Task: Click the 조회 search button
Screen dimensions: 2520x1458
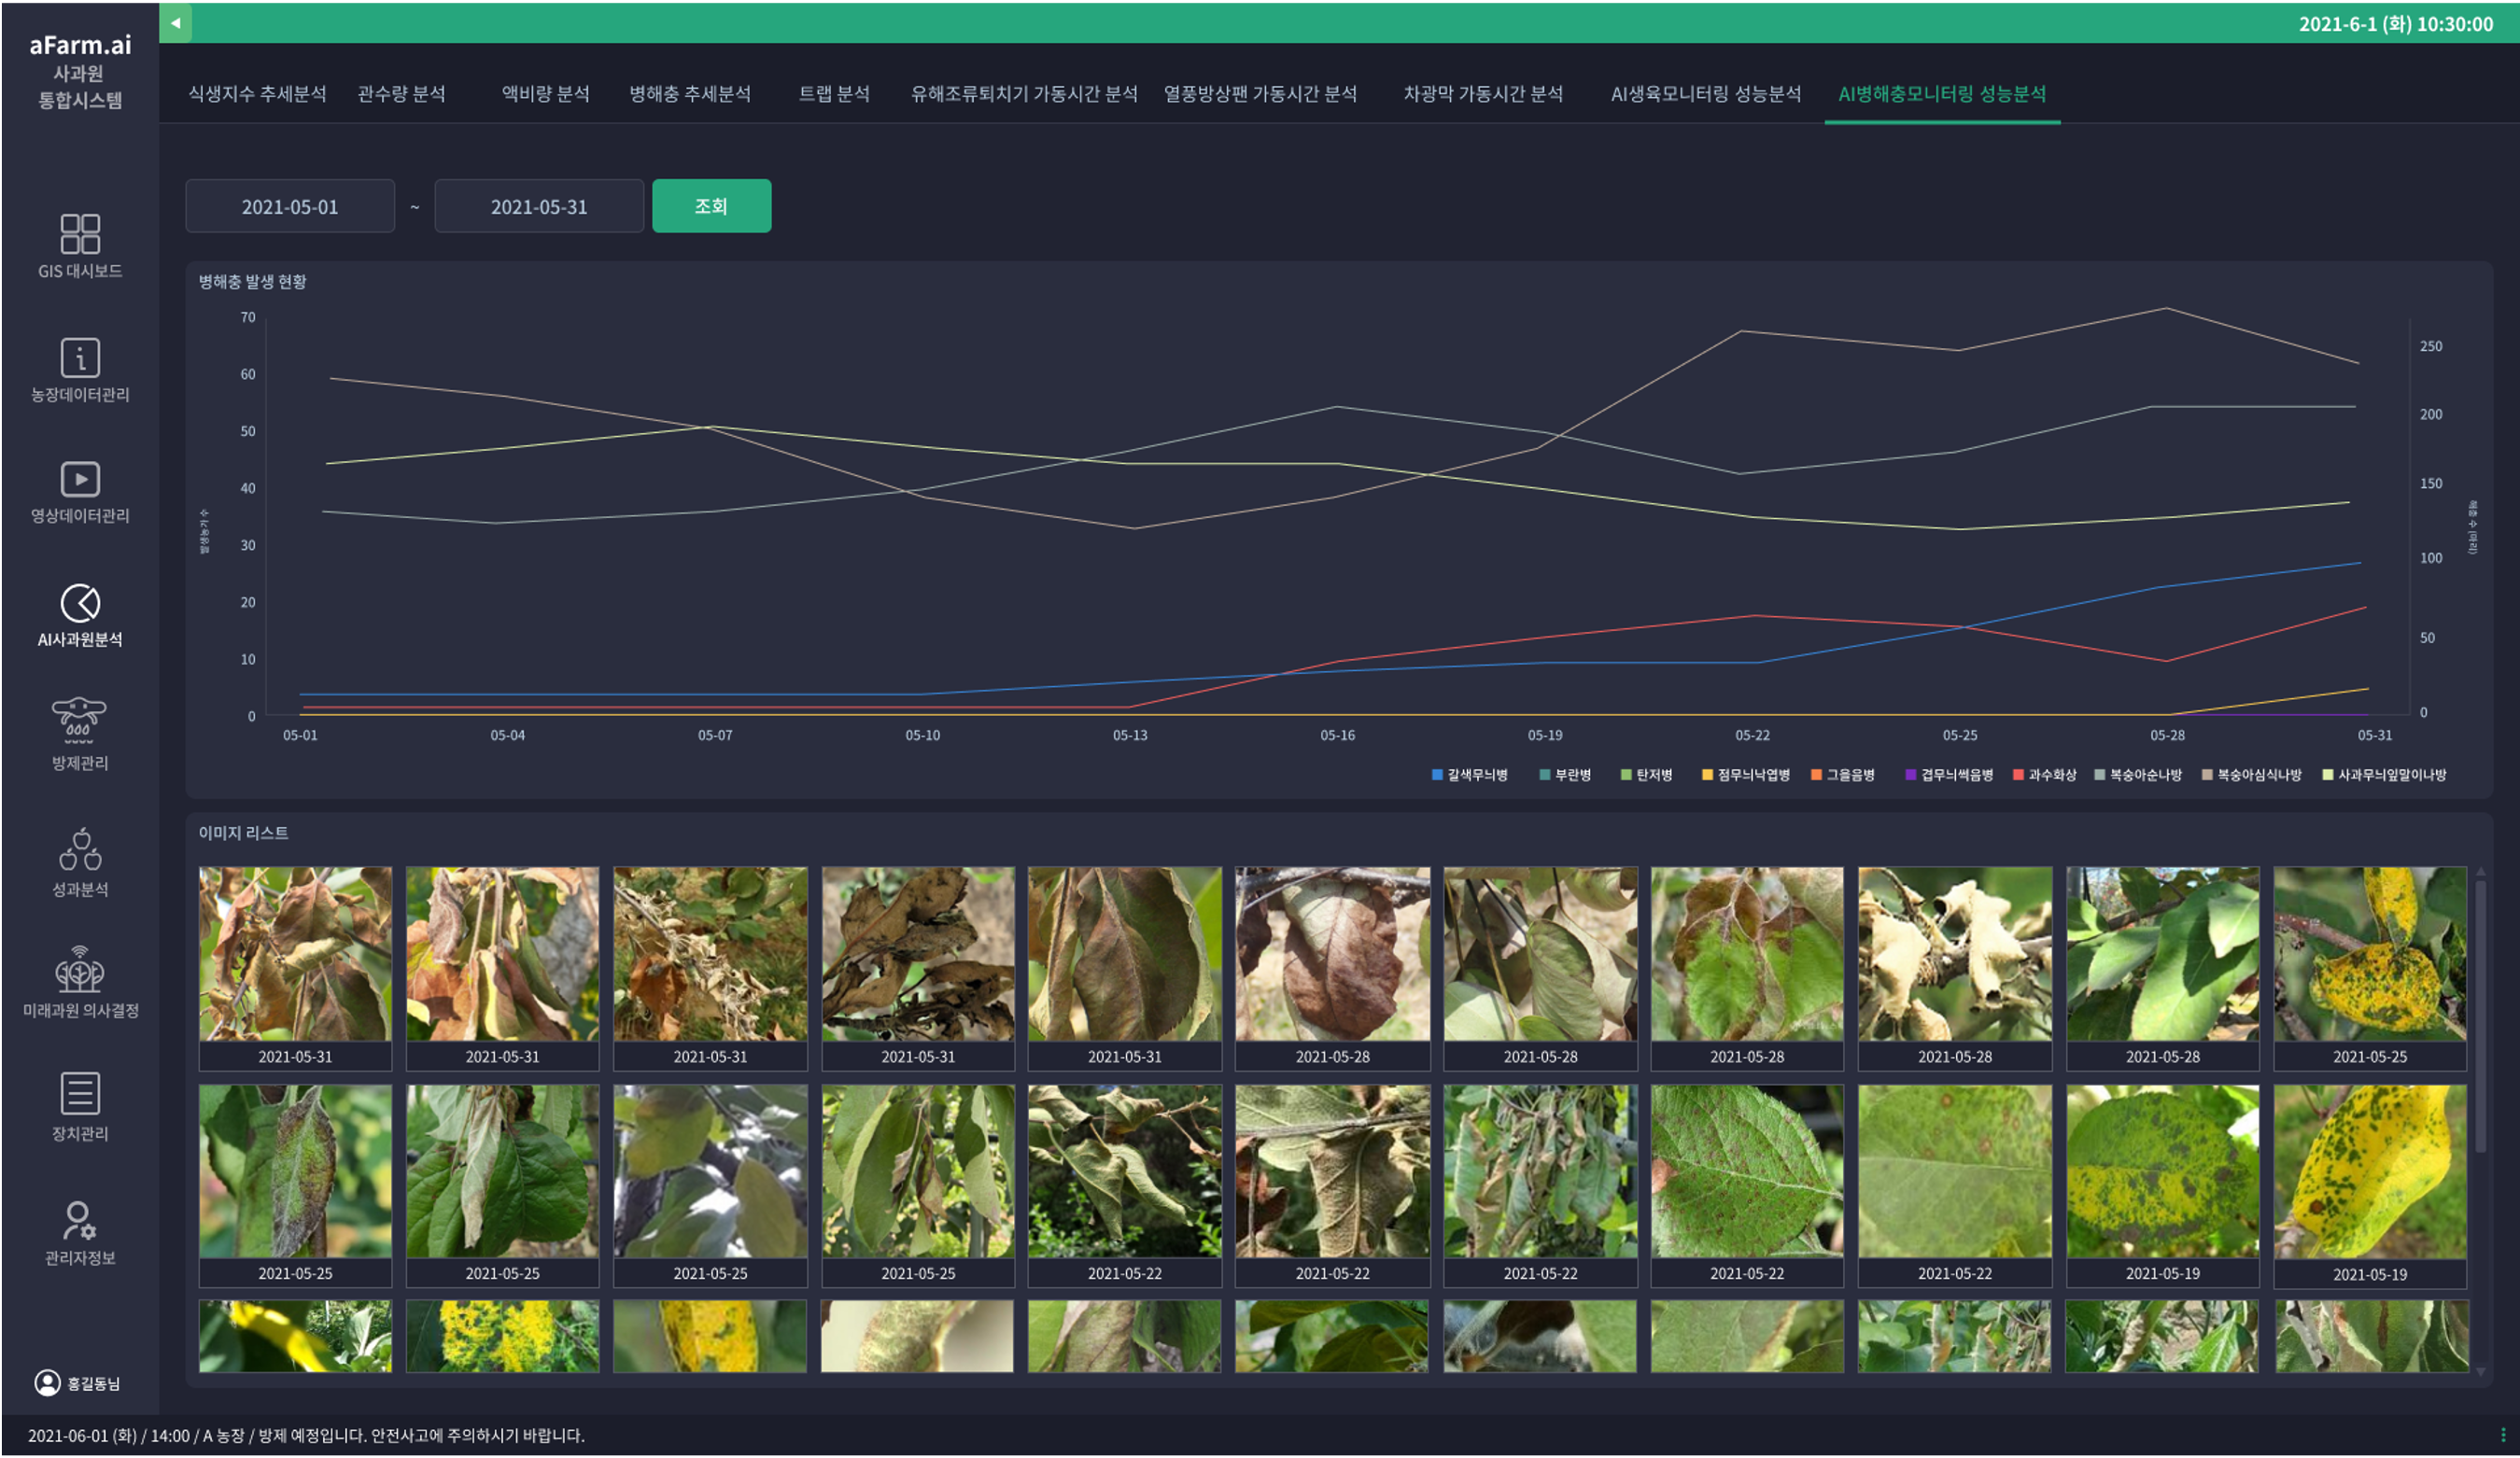Action: pyautogui.click(x=711, y=206)
